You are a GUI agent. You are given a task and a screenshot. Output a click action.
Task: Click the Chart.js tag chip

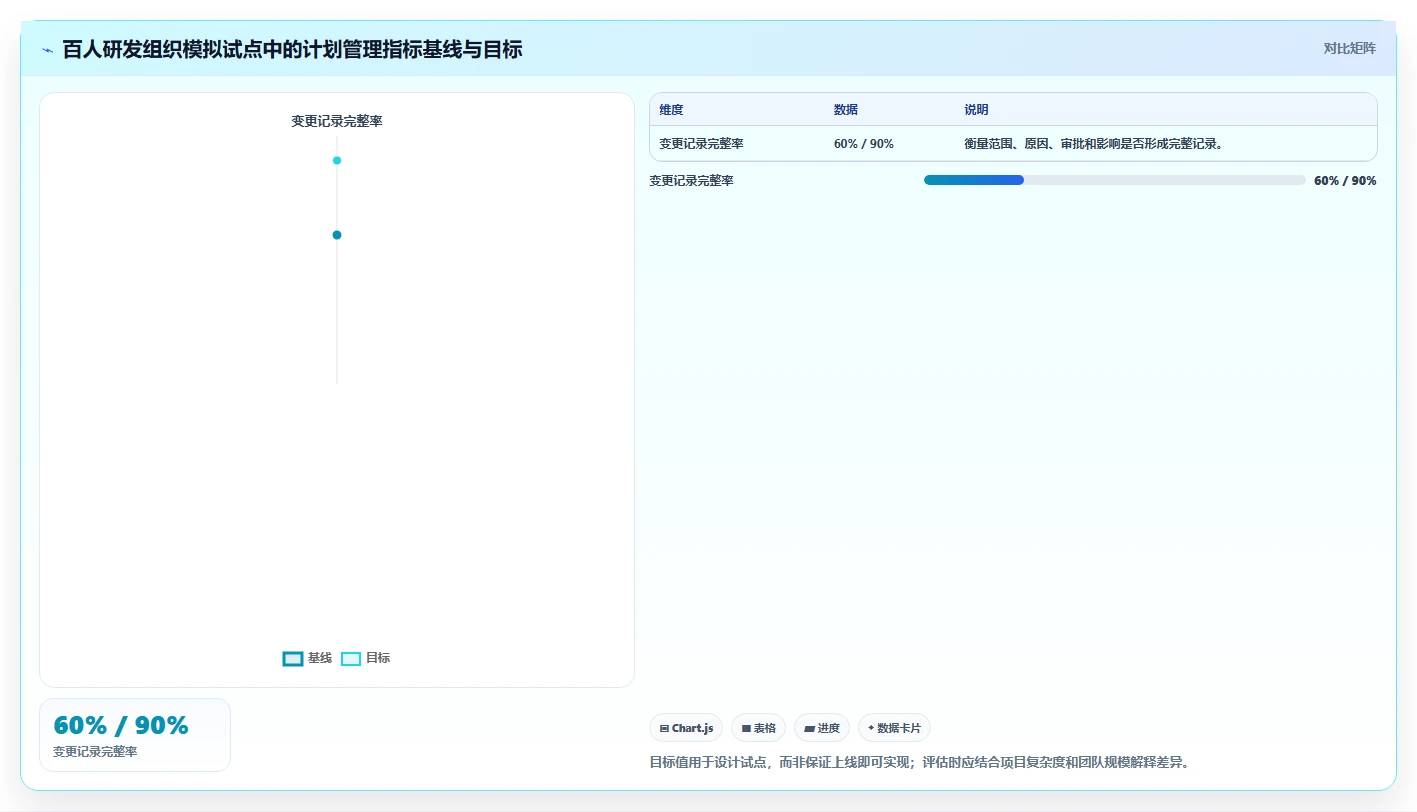pyautogui.click(x=686, y=728)
